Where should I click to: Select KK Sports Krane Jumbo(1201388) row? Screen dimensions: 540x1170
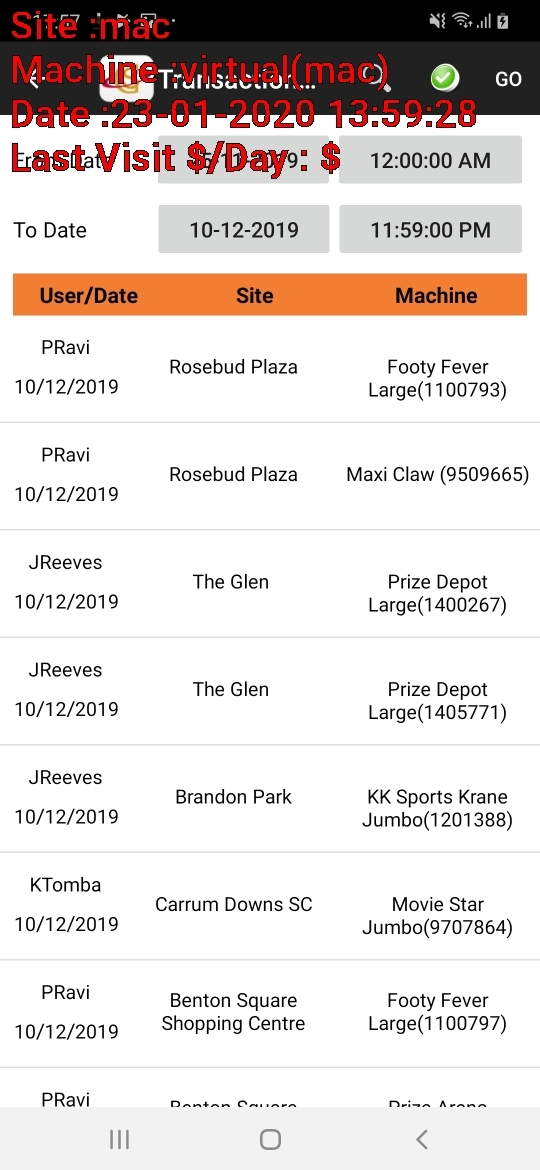pyautogui.click(x=270, y=798)
